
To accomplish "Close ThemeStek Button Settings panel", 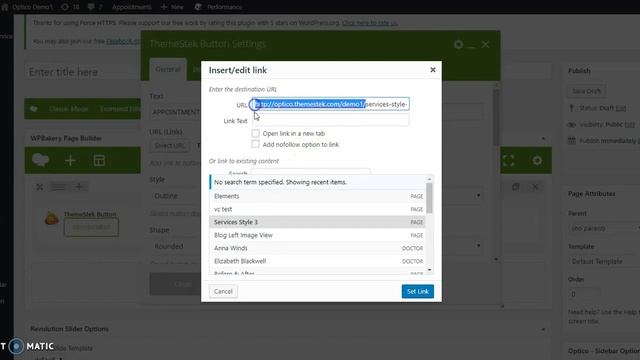I will [x=485, y=44].
